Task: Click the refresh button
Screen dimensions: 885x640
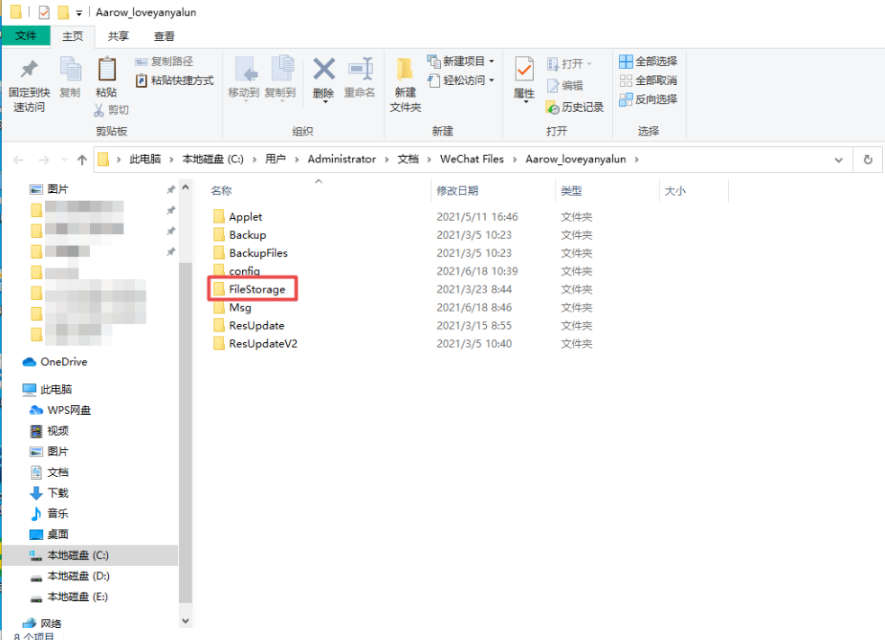Action: click(x=868, y=160)
